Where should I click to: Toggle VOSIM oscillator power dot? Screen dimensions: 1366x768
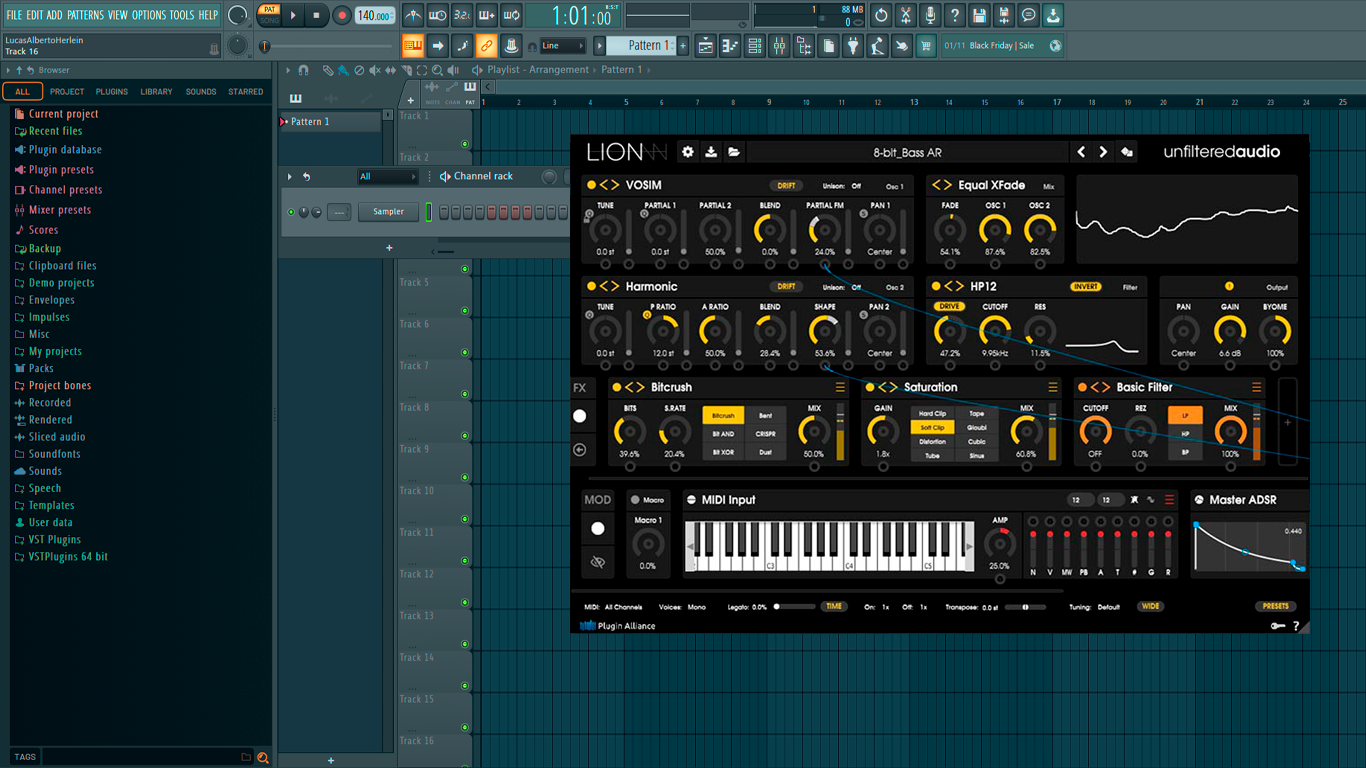click(591, 185)
